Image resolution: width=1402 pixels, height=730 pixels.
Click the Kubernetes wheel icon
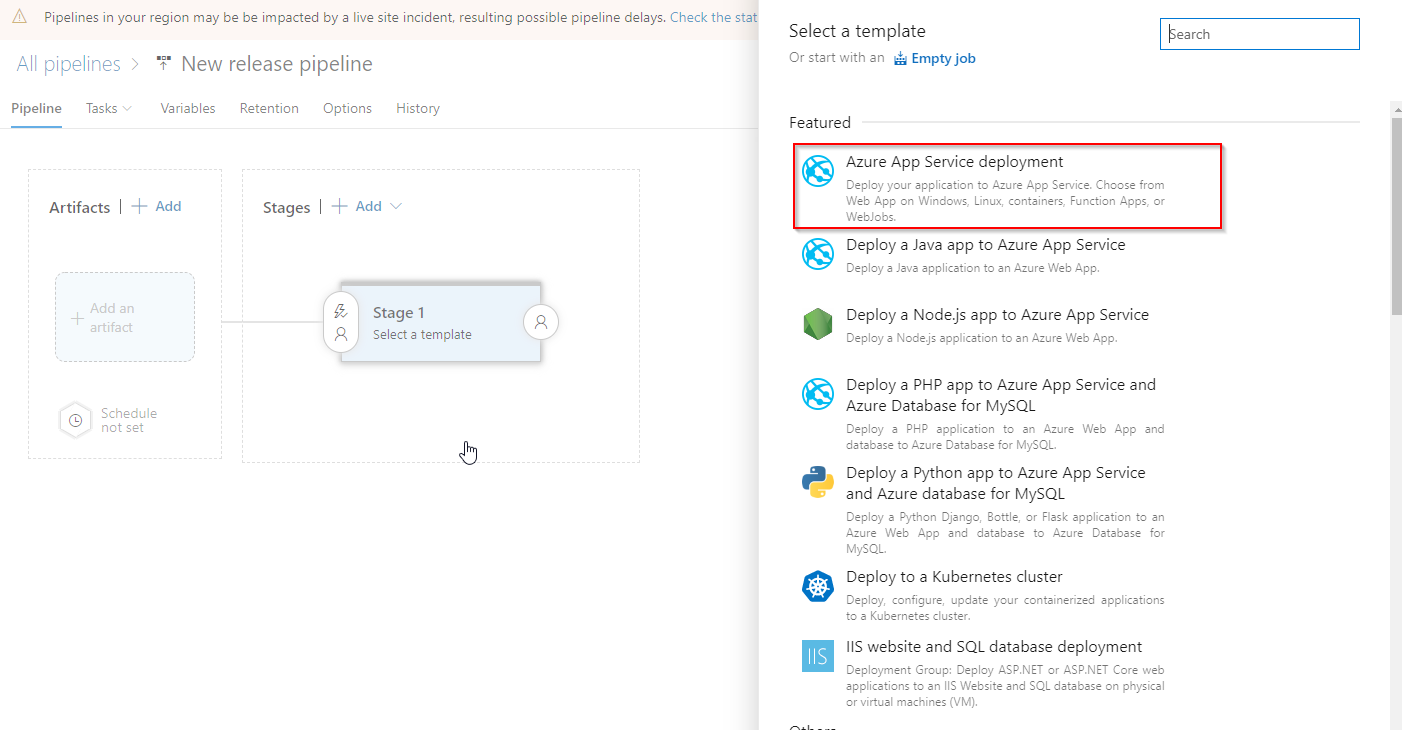818,586
